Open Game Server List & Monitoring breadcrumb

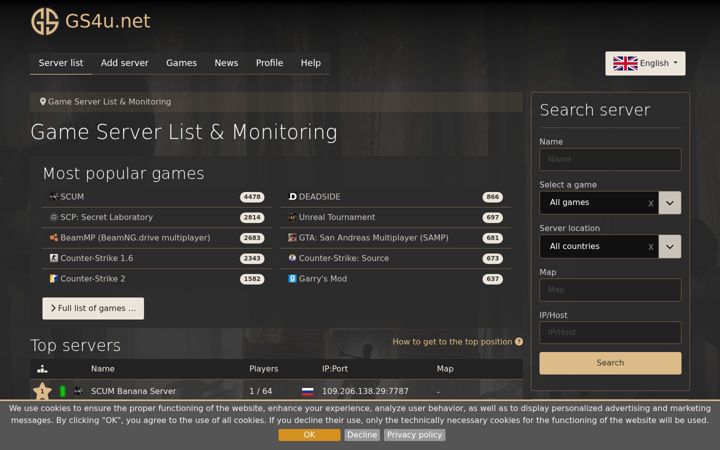pos(110,101)
